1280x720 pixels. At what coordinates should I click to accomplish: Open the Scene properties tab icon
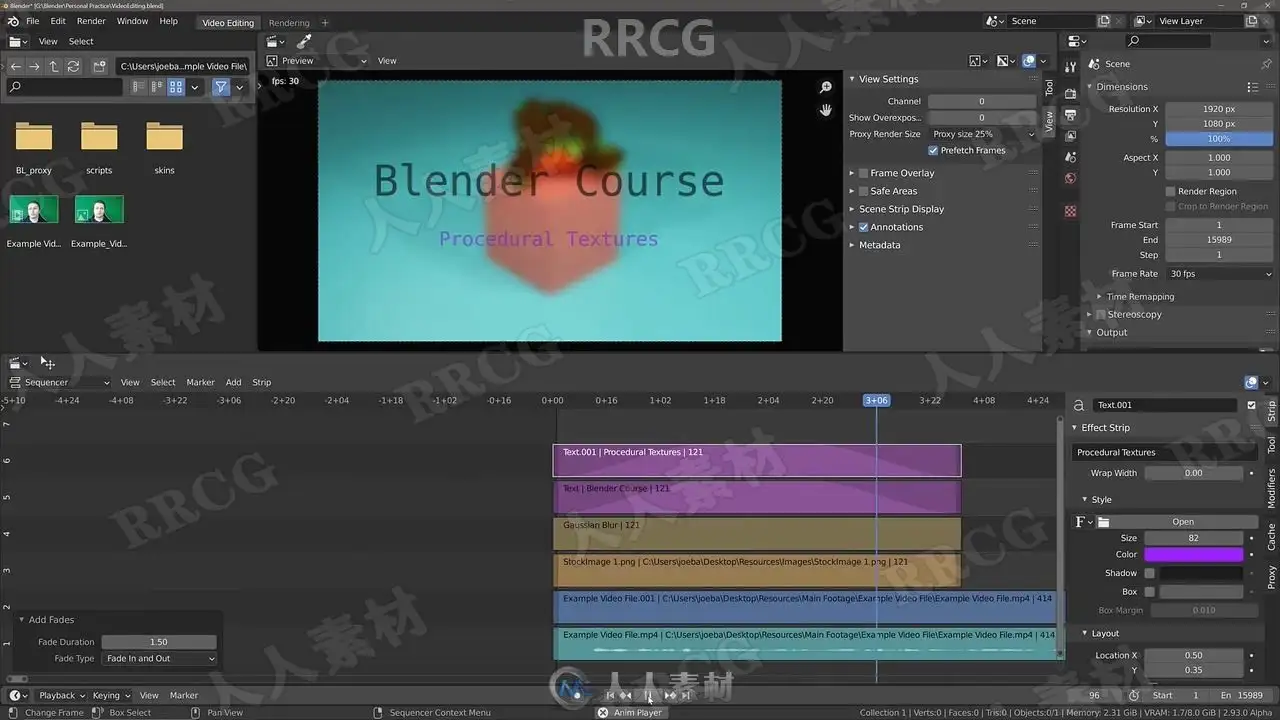coord(1071,158)
